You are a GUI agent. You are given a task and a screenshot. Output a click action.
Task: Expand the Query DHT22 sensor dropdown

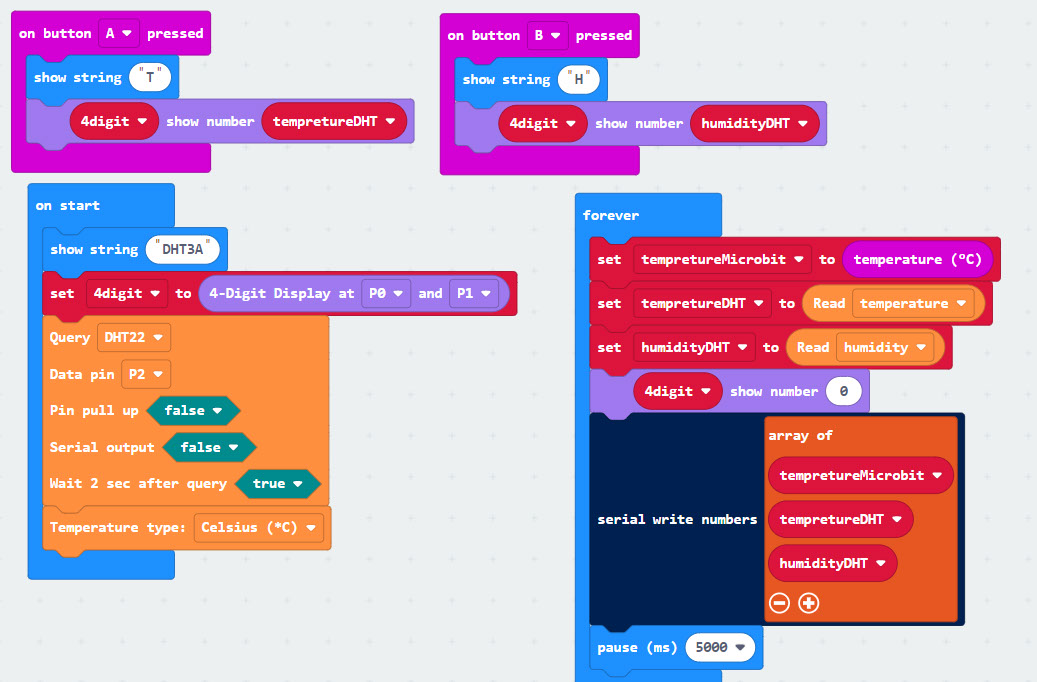tap(133, 338)
